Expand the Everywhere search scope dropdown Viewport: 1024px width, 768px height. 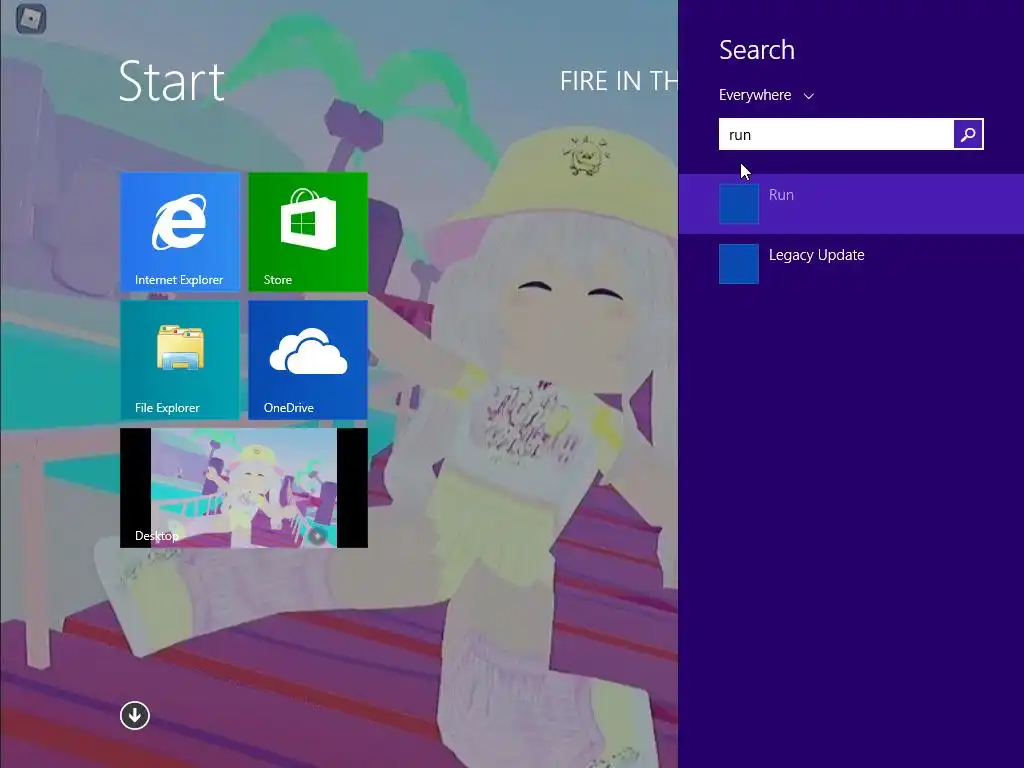(x=766, y=95)
